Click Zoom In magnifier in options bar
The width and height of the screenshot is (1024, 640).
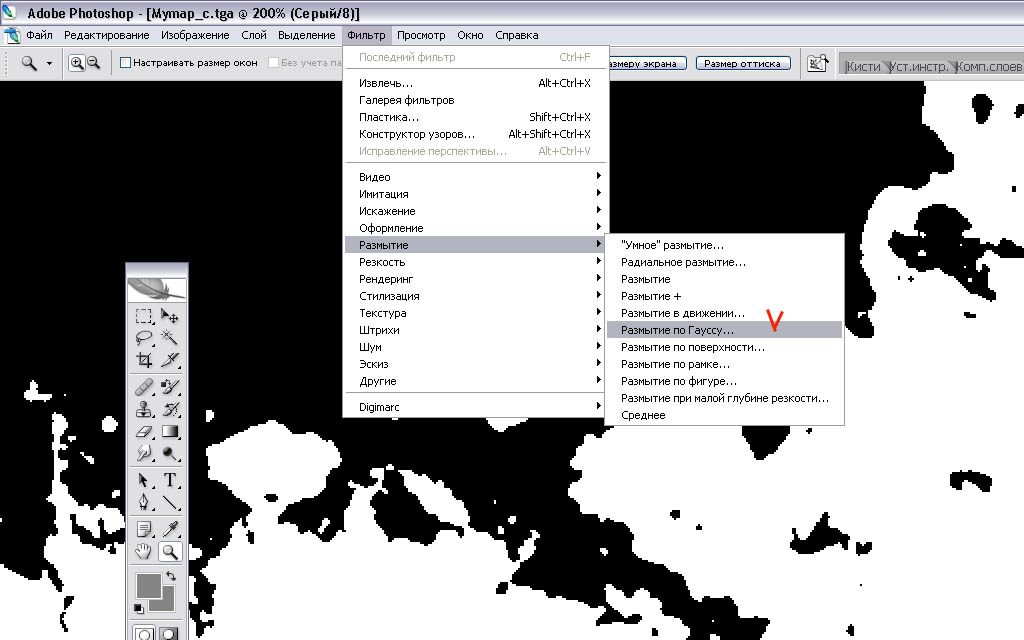(77, 63)
